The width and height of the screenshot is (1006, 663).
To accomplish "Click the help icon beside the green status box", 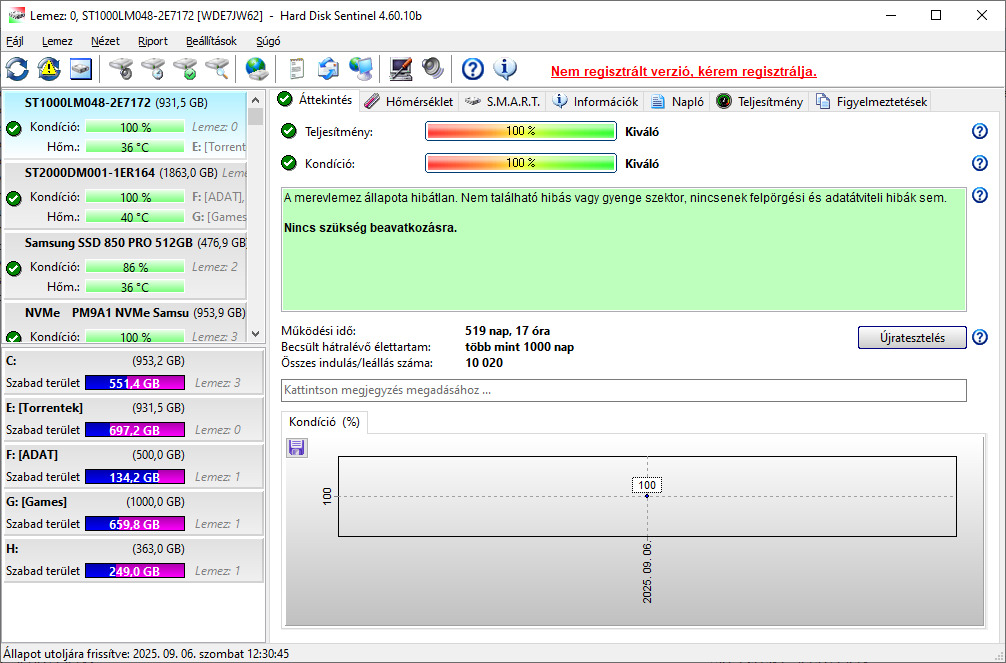I will pos(980,195).
